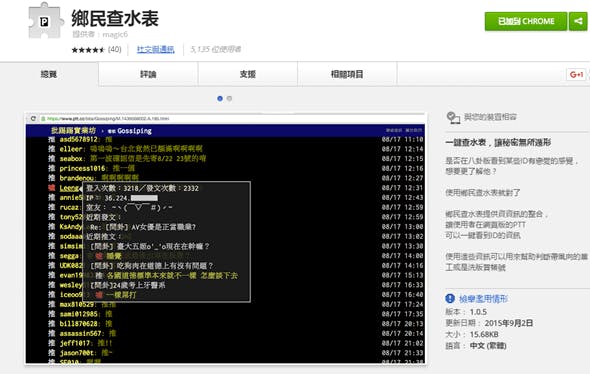Open the 支援 tab
This screenshot has height=374, width=590.
pos(248,74)
